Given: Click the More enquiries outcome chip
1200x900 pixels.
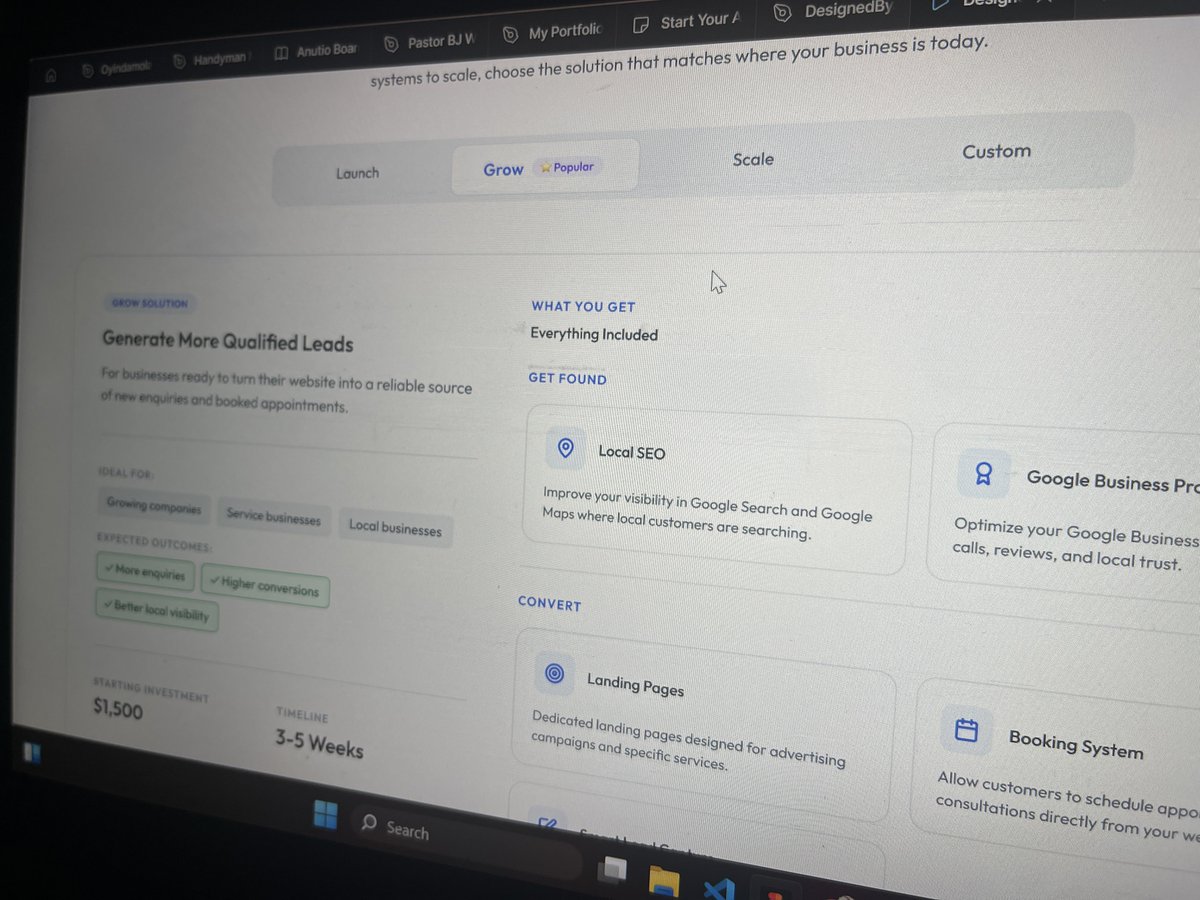Looking at the screenshot, I should click(x=145, y=573).
